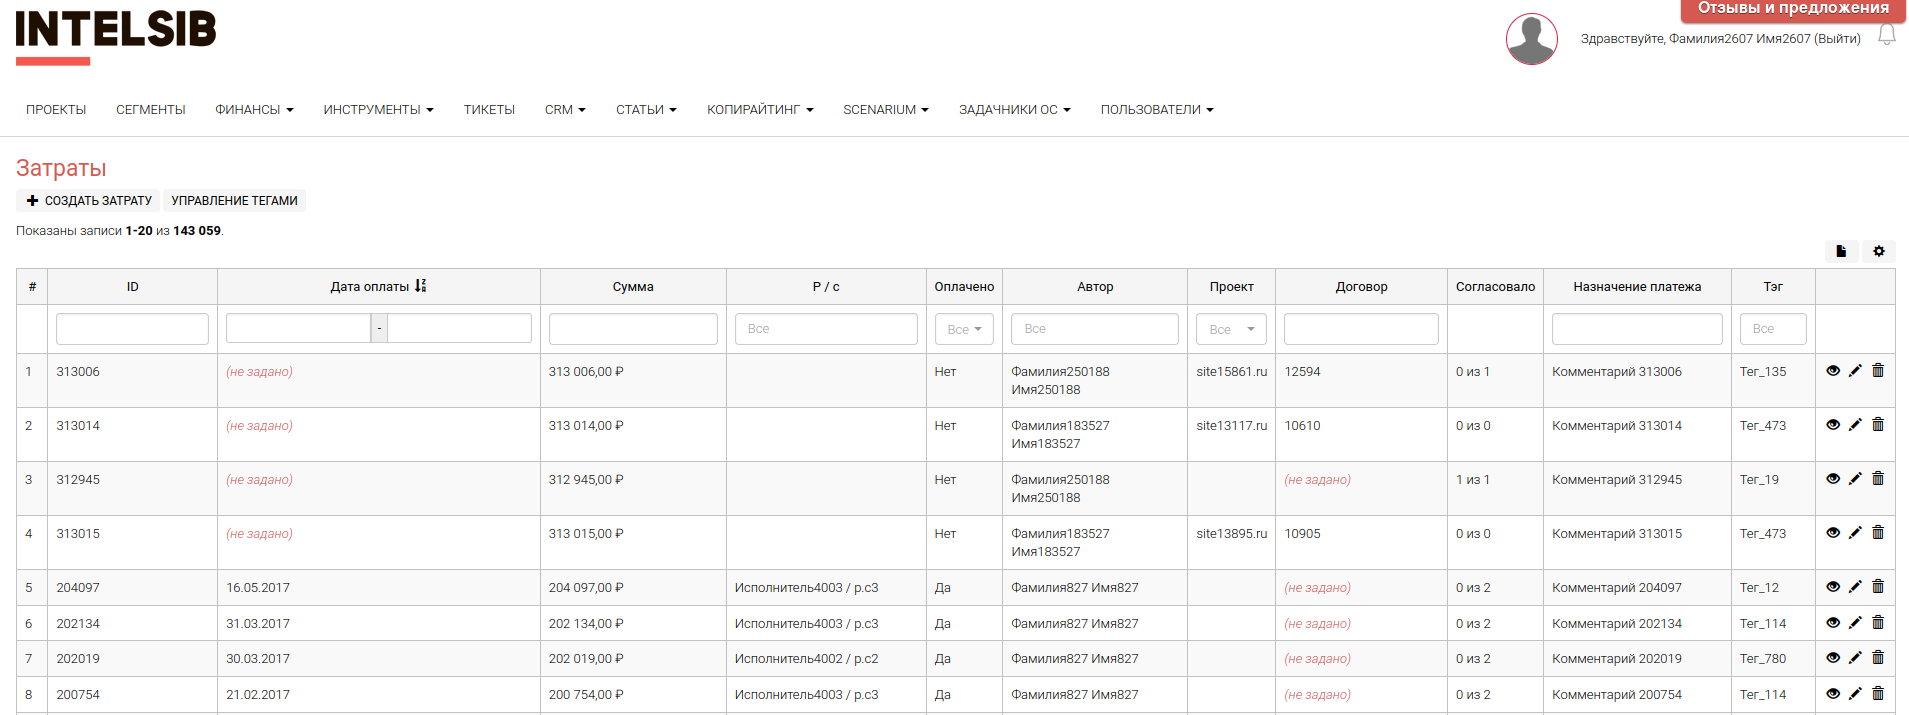
Task: Click sort icon in Дата оплаты header
Action: (x=420, y=286)
